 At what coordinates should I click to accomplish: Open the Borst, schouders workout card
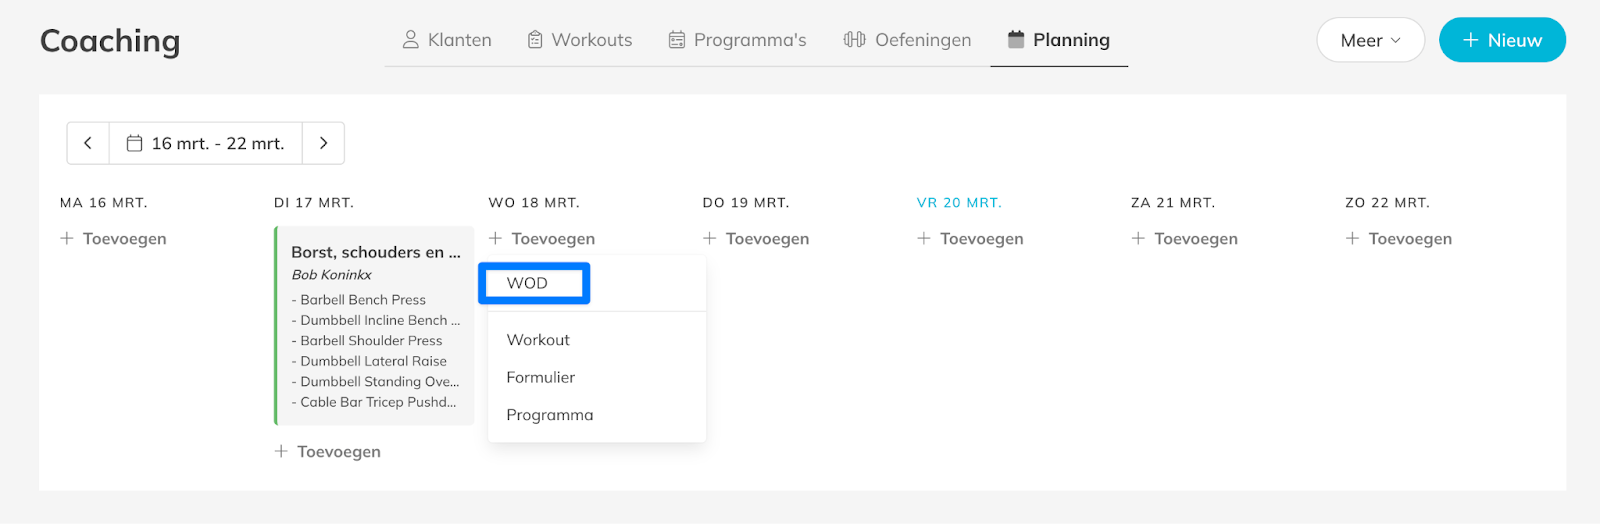(375, 252)
